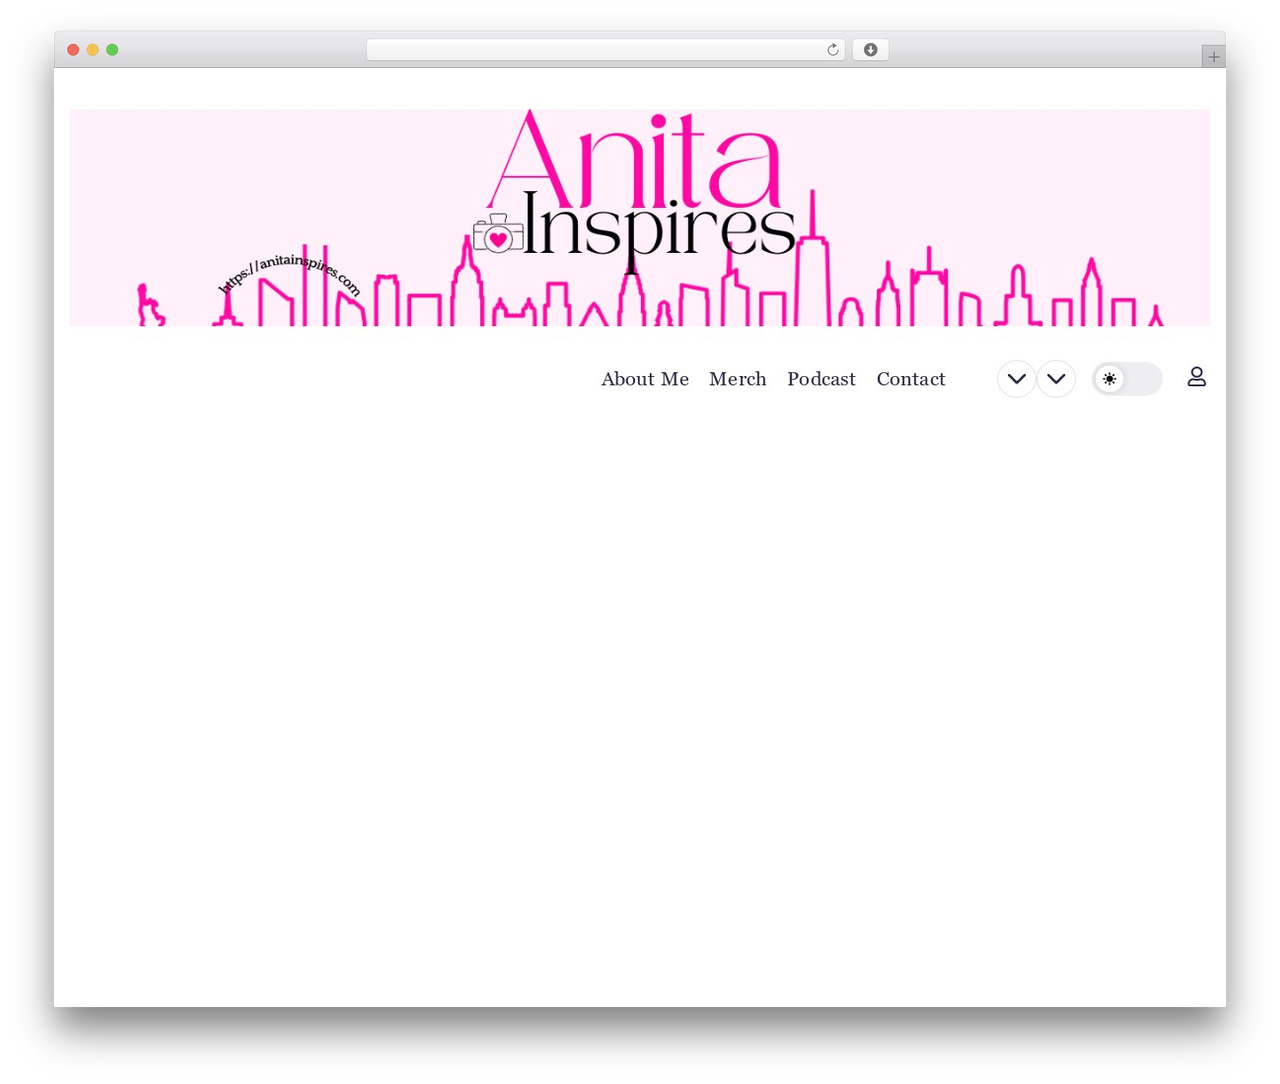Close the browser window with the red button
The width and height of the screenshot is (1280, 1084).
click(73, 50)
